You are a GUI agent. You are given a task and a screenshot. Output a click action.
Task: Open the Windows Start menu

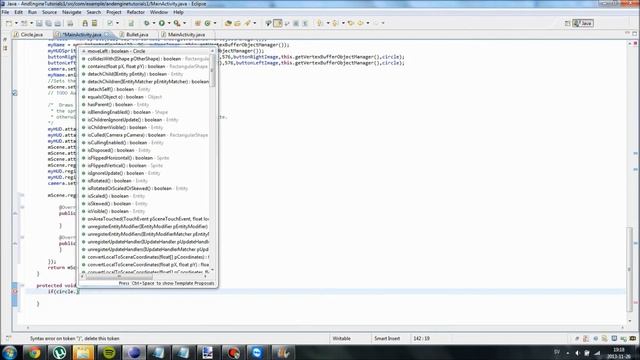(x=10, y=352)
